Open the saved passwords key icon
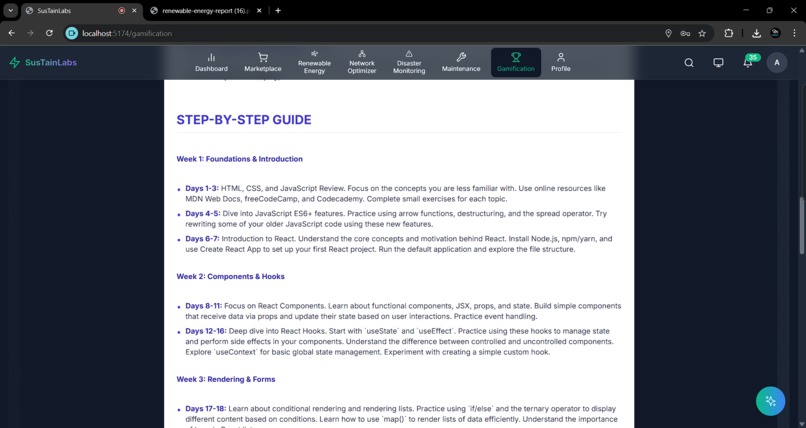The width and height of the screenshot is (806, 428). (685, 33)
